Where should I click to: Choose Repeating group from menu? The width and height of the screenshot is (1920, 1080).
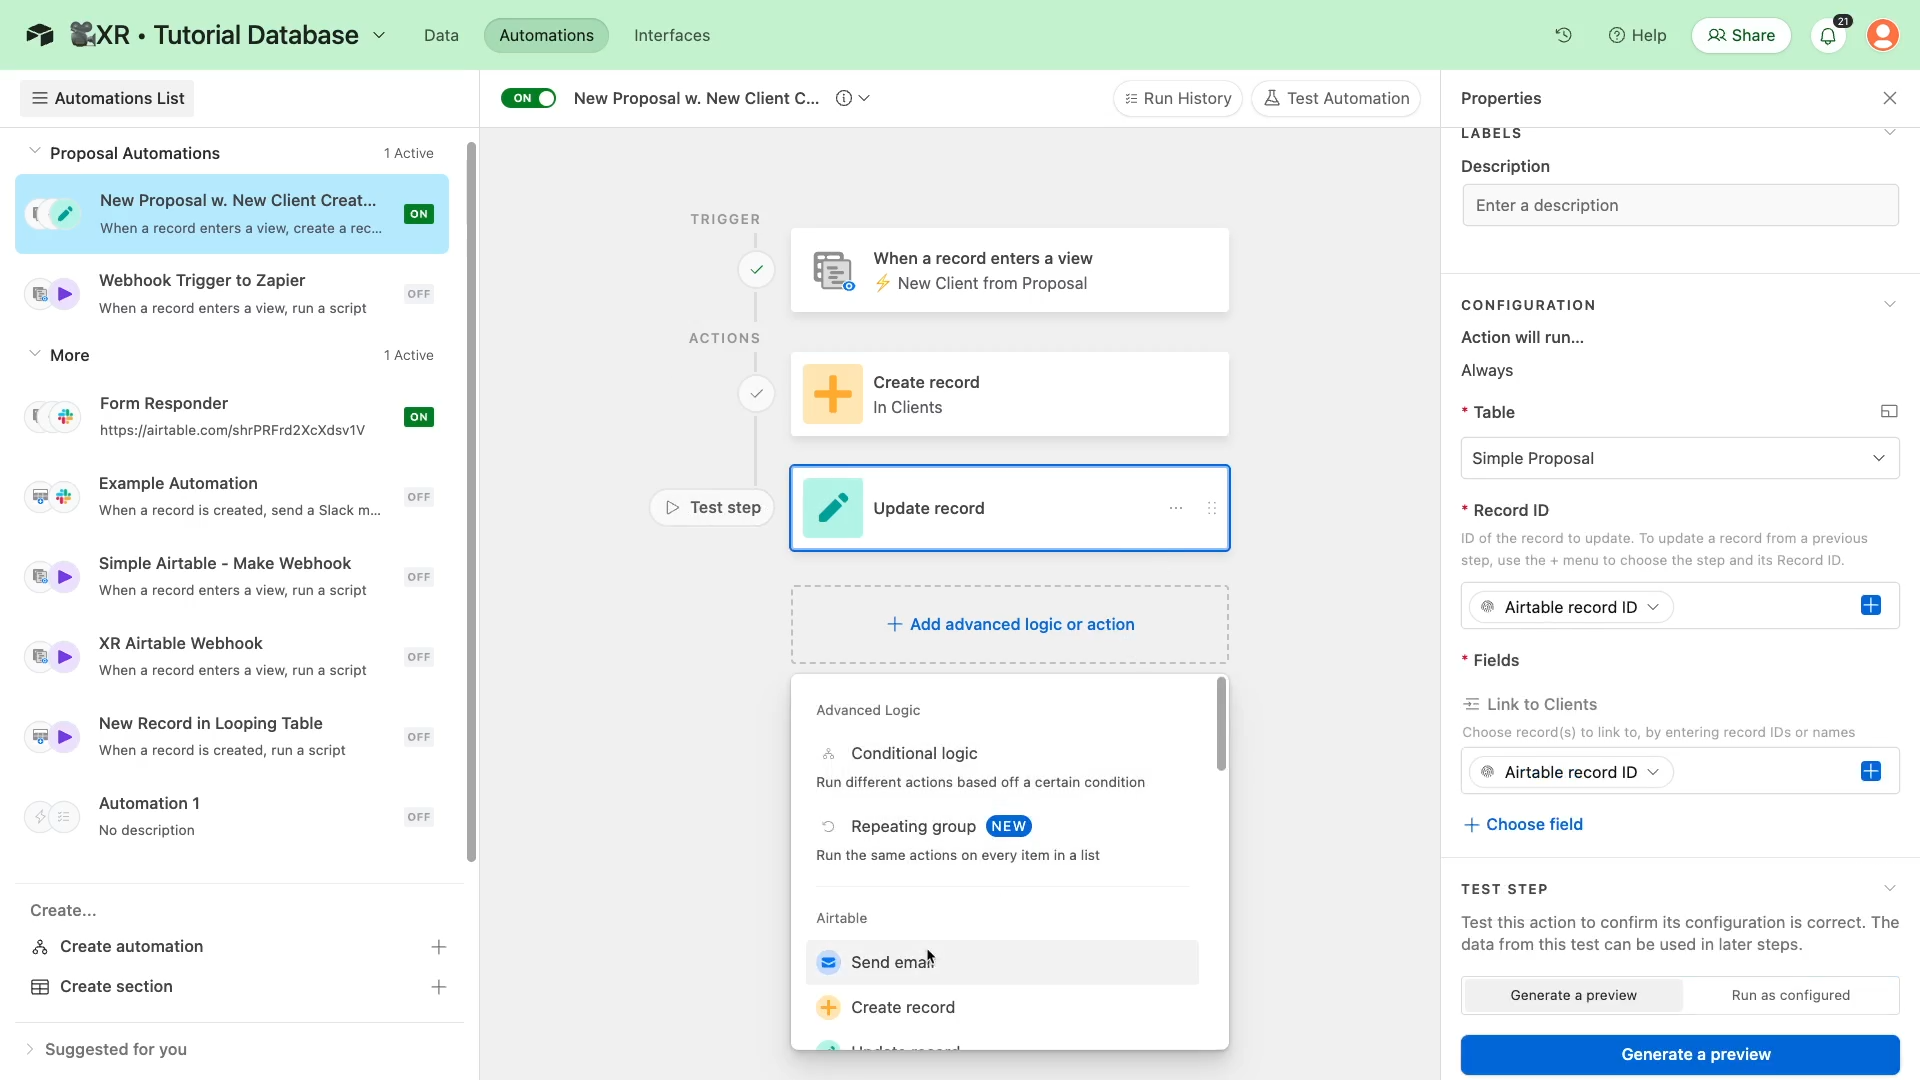click(1002, 839)
